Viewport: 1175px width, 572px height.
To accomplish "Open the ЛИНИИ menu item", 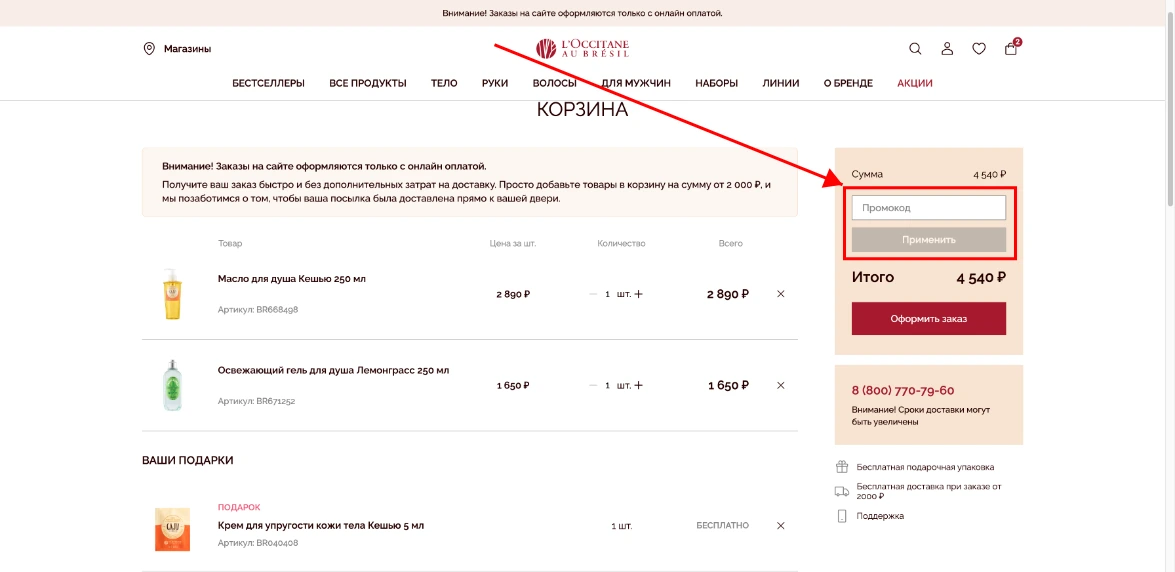I will click(x=781, y=83).
